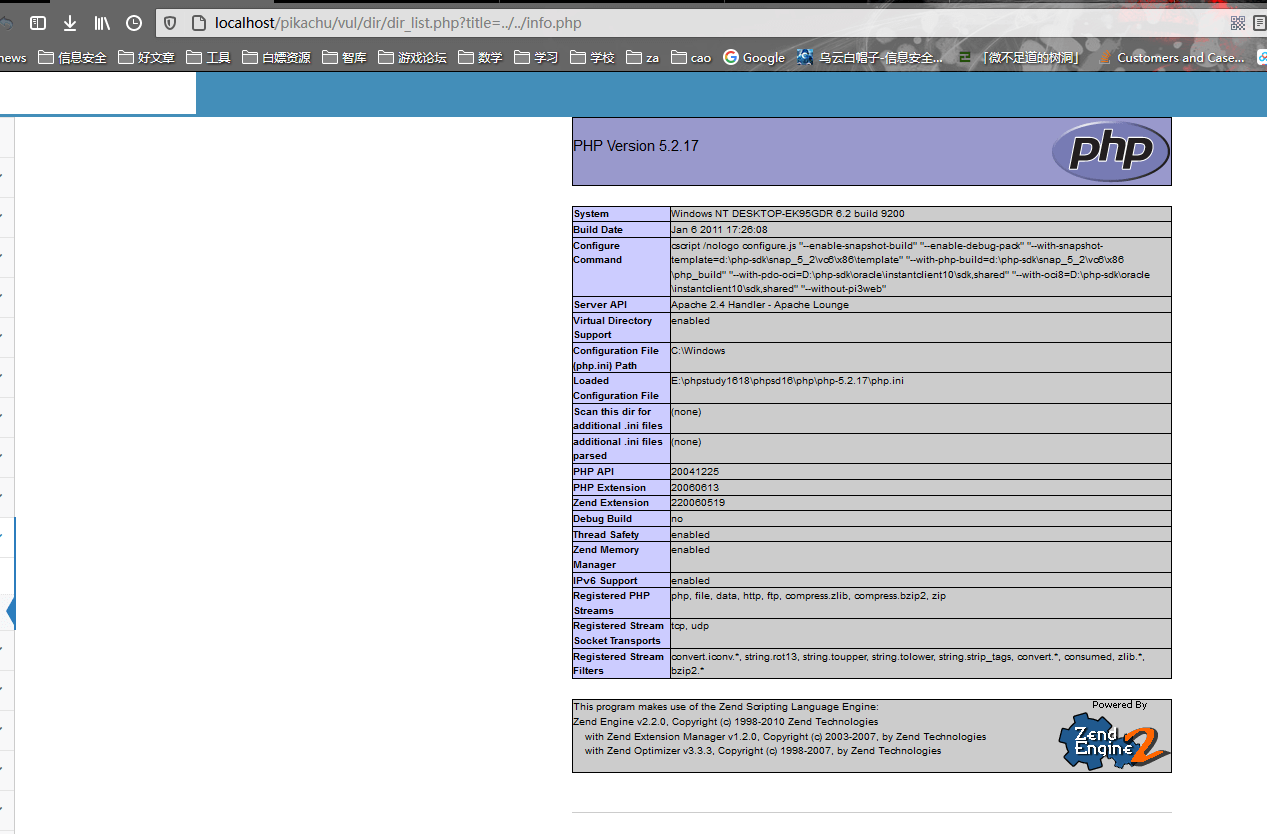Image resolution: width=1267 pixels, height=834 pixels.
Task: Click the Build Date label
Action: pyautogui.click(x=598, y=230)
